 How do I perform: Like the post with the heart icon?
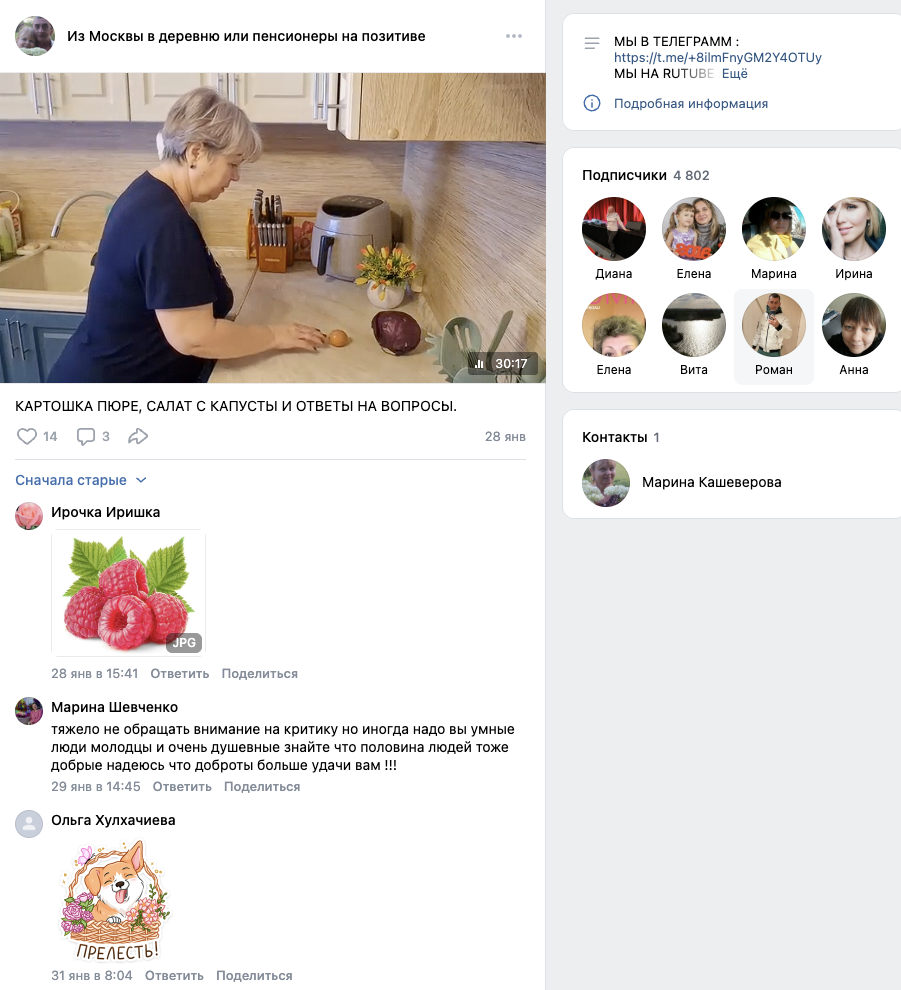(27, 436)
